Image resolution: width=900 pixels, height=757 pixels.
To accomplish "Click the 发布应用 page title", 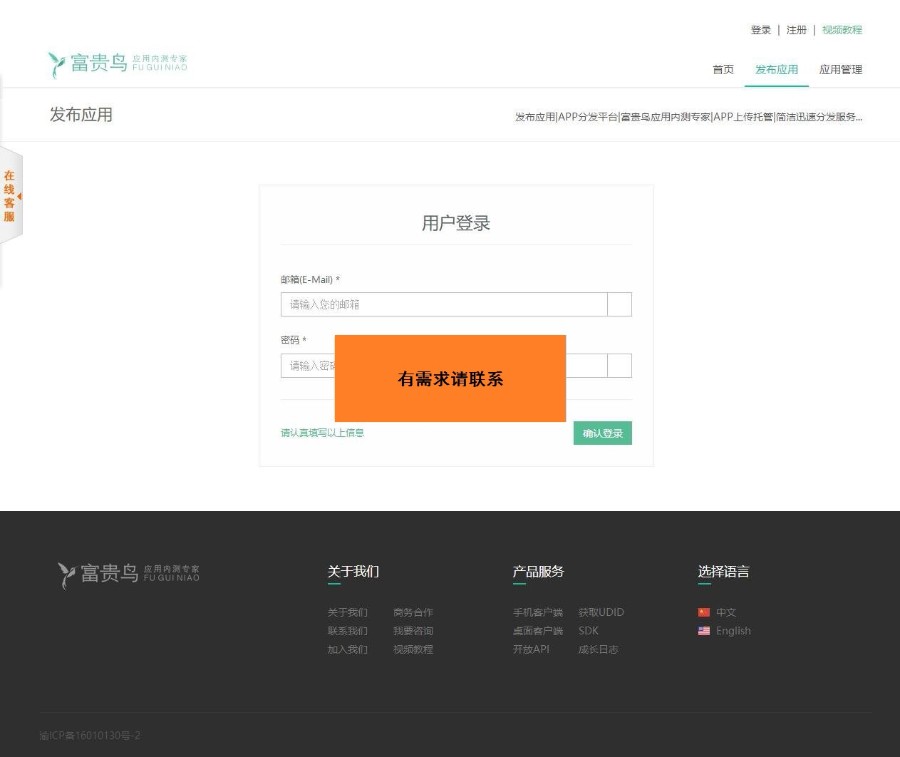I will point(81,114).
